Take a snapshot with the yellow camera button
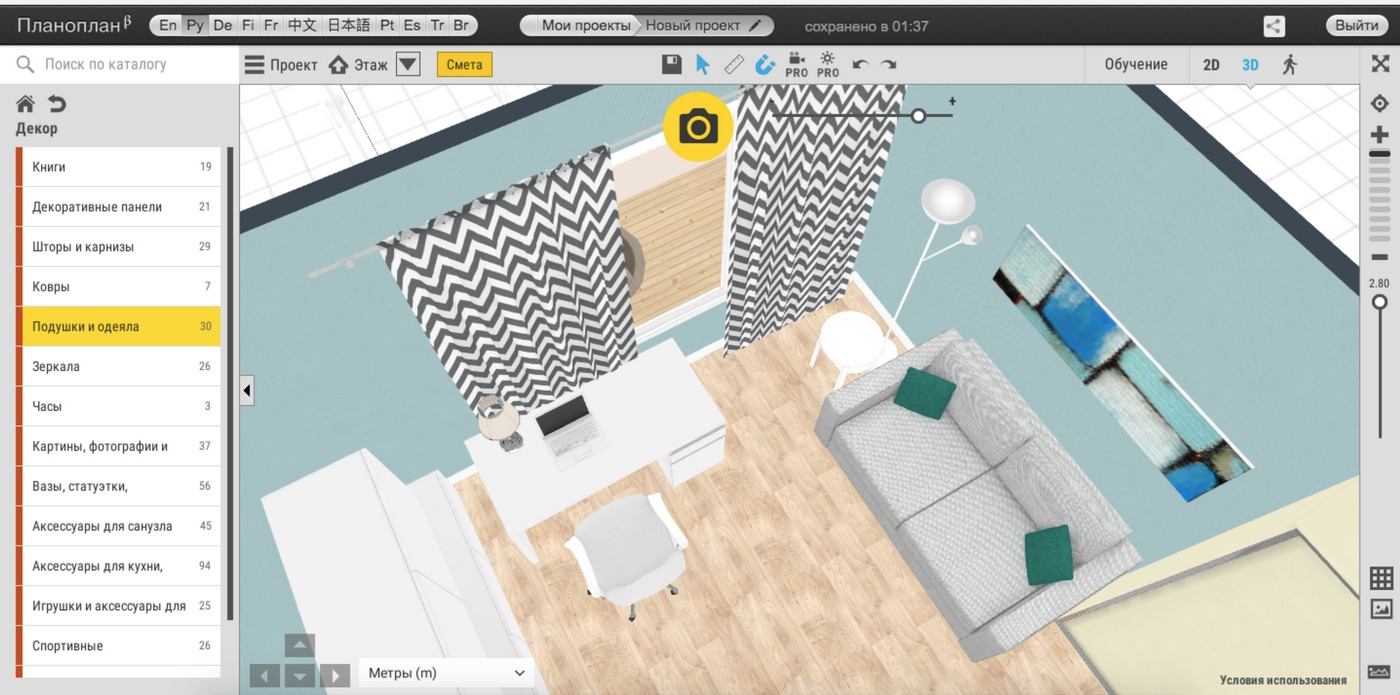 click(698, 127)
